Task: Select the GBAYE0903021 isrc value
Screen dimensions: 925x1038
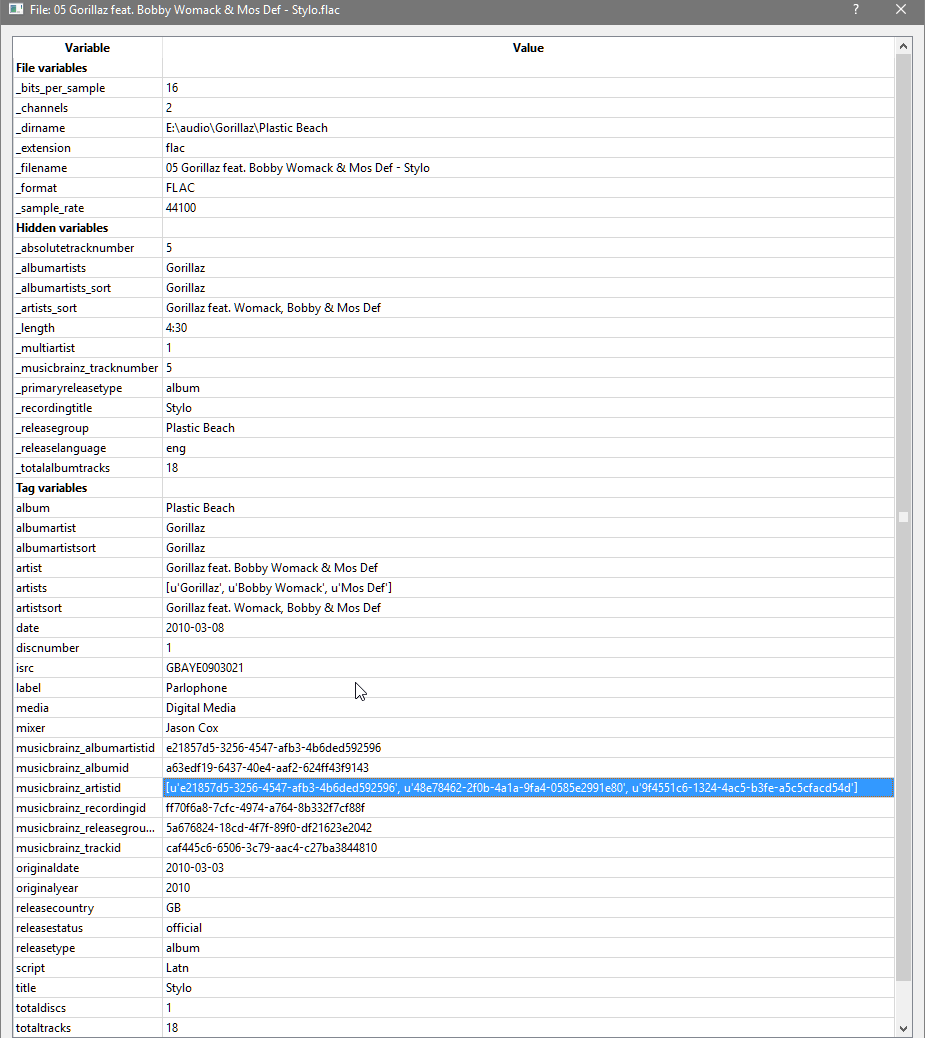Action: (205, 668)
